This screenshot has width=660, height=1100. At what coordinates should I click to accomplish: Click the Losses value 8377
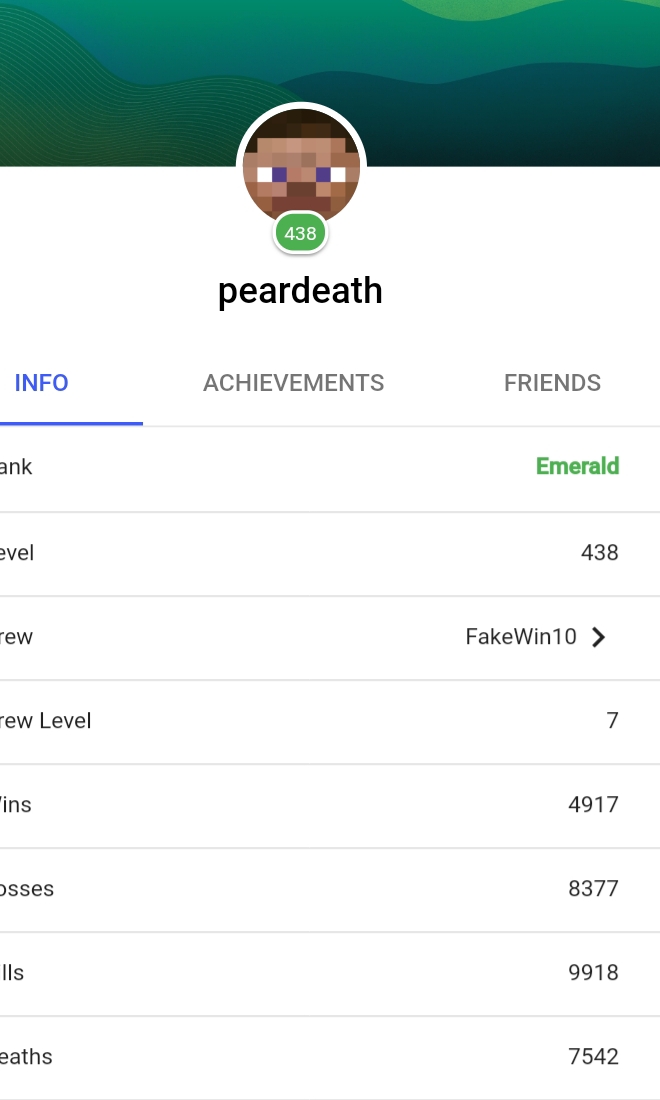(x=593, y=889)
